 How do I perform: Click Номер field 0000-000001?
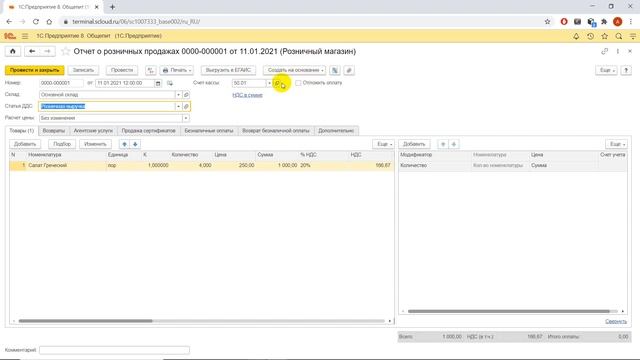[61, 83]
